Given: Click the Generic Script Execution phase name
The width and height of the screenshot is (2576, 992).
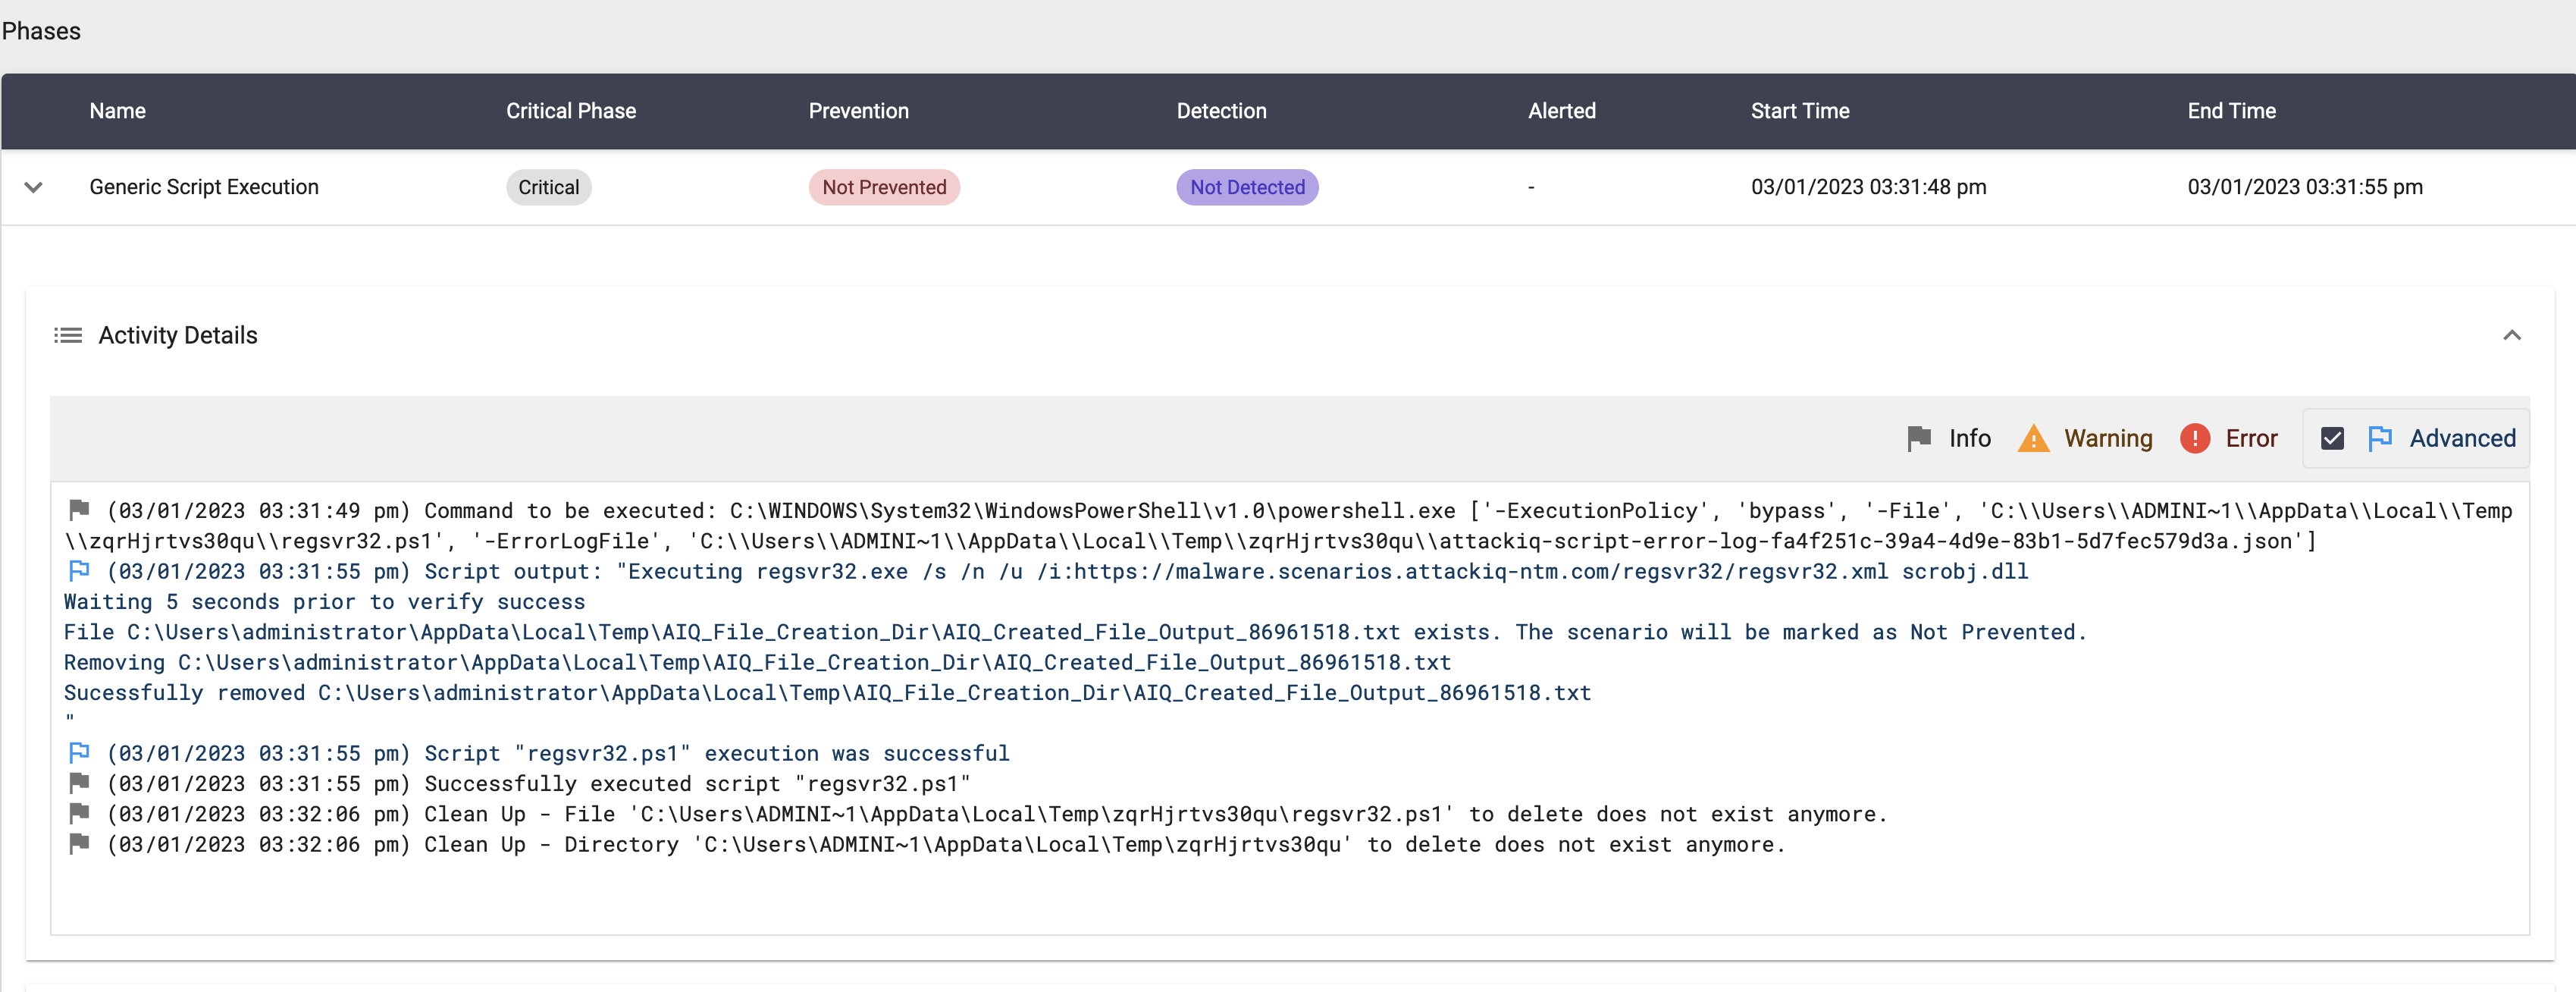Looking at the screenshot, I should [x=204, y=187].
